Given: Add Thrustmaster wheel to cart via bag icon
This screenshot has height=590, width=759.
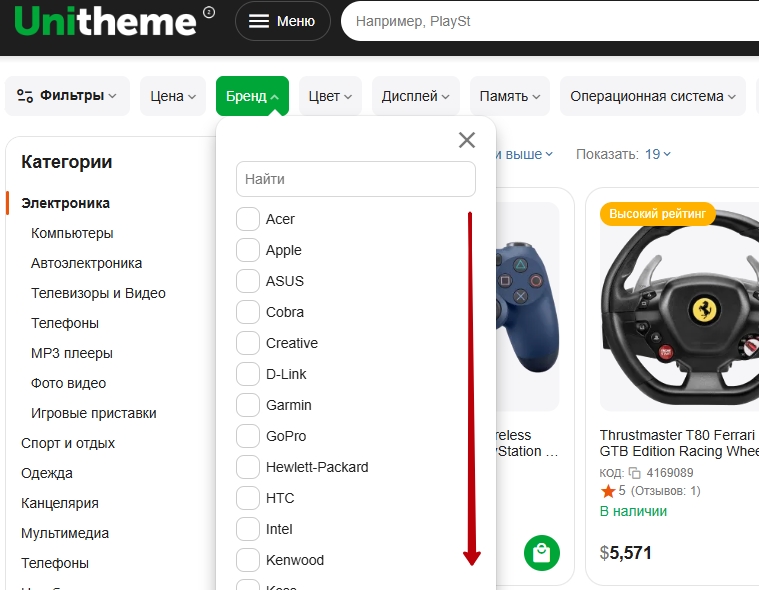Looking at the screenshot, I should pyautogui.click(x=542, y=553).
